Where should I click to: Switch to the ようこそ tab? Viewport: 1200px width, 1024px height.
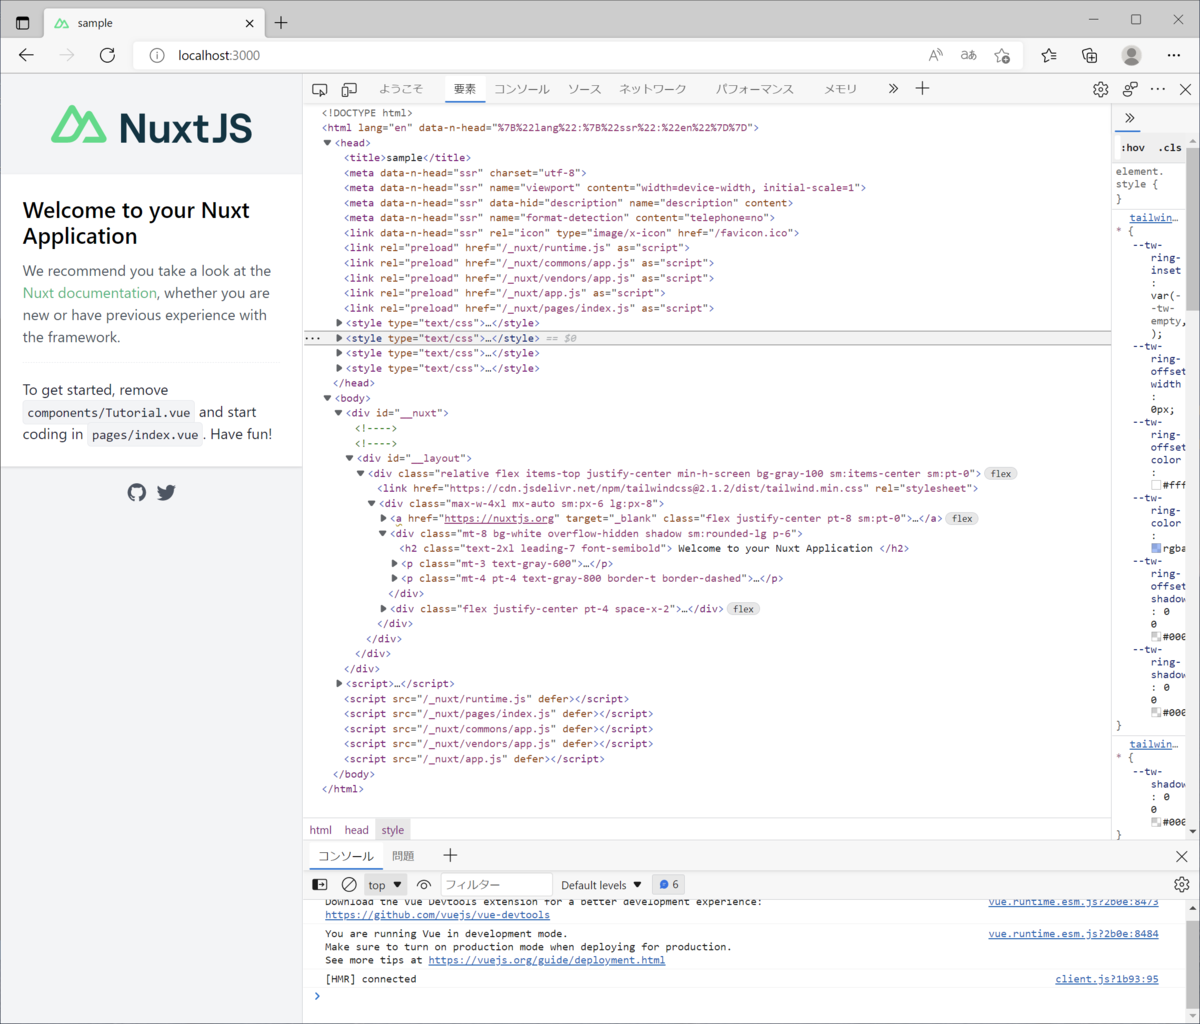(400, 89)
